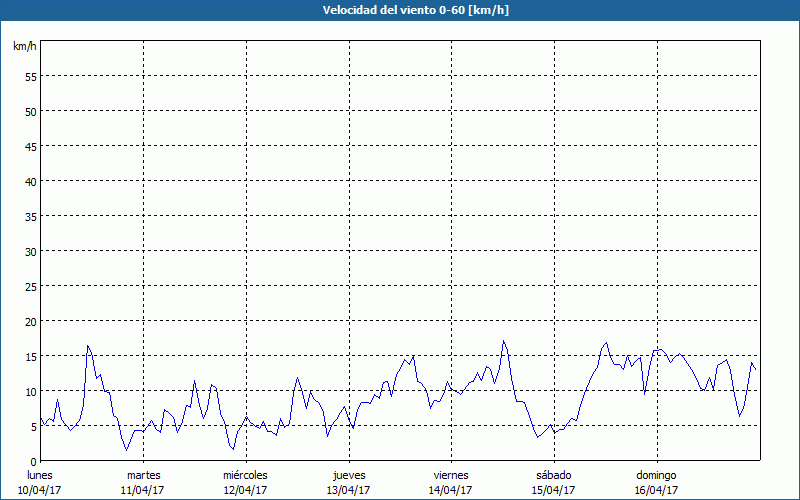This screenshot has height=500, width=800.
Task: Click the highest wind peak on Friday
Action: pos(503,341)
